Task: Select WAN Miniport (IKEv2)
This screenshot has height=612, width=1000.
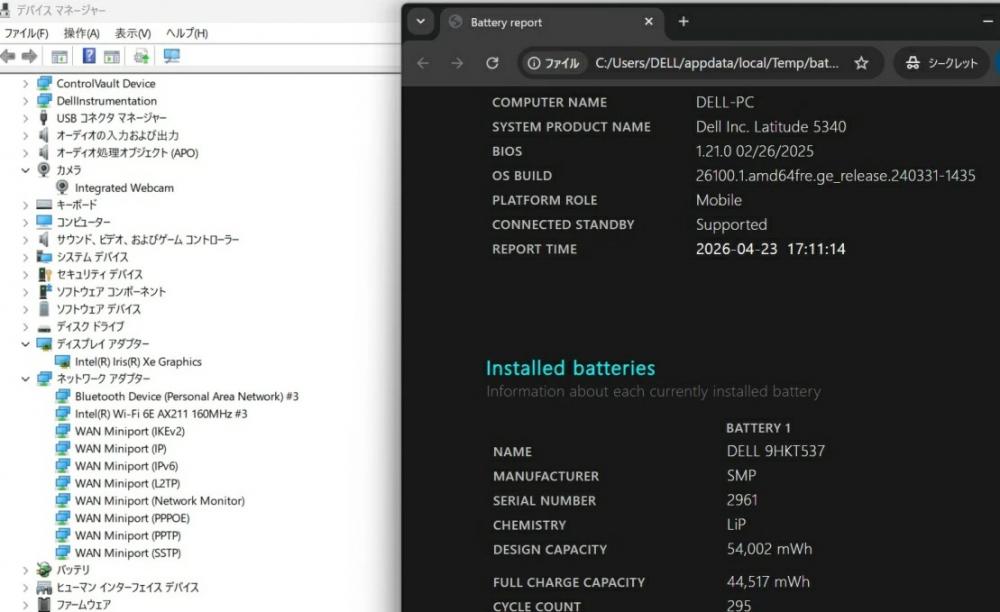Action: 129,431
